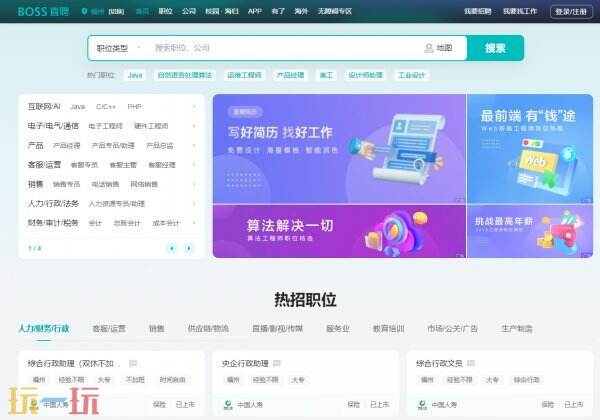The image size is (600, 420).
Task: Click the location pin icon in header
Action: coord(85,11)
